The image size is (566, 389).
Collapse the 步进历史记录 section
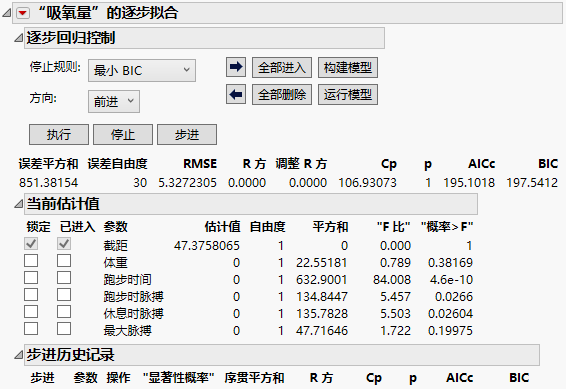tap(18, 355)
